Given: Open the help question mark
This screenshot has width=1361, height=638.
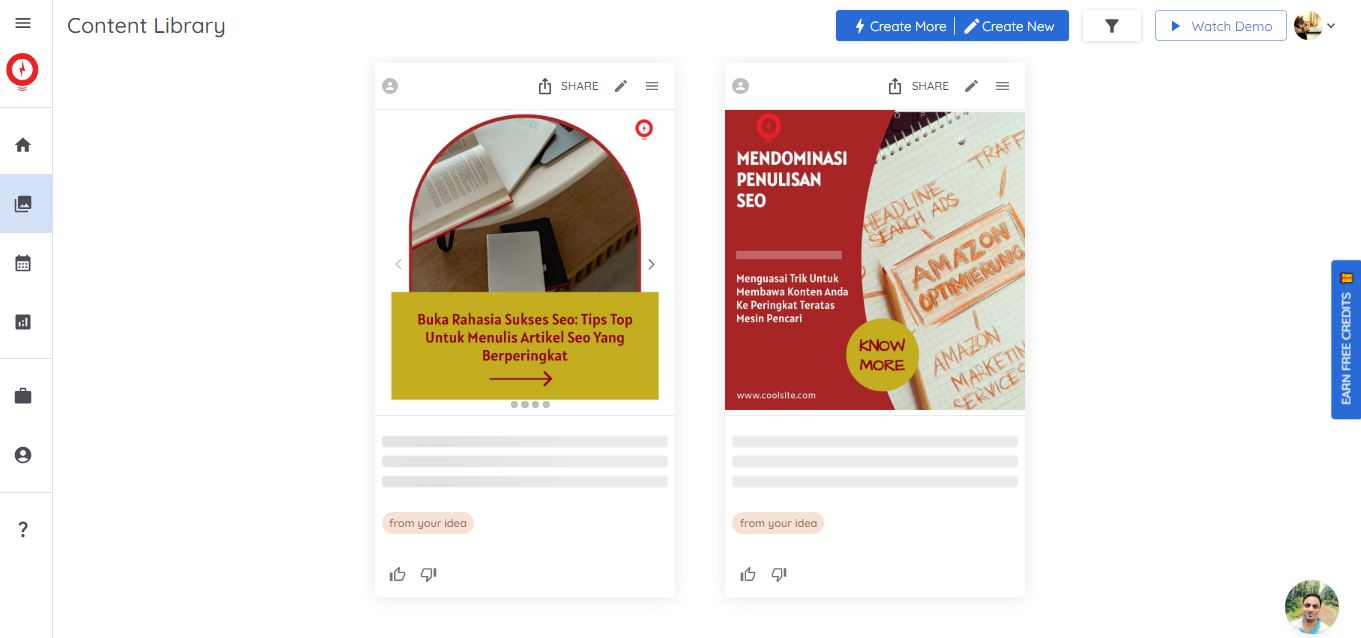Looking at the screenshot, I should [23, 529].
